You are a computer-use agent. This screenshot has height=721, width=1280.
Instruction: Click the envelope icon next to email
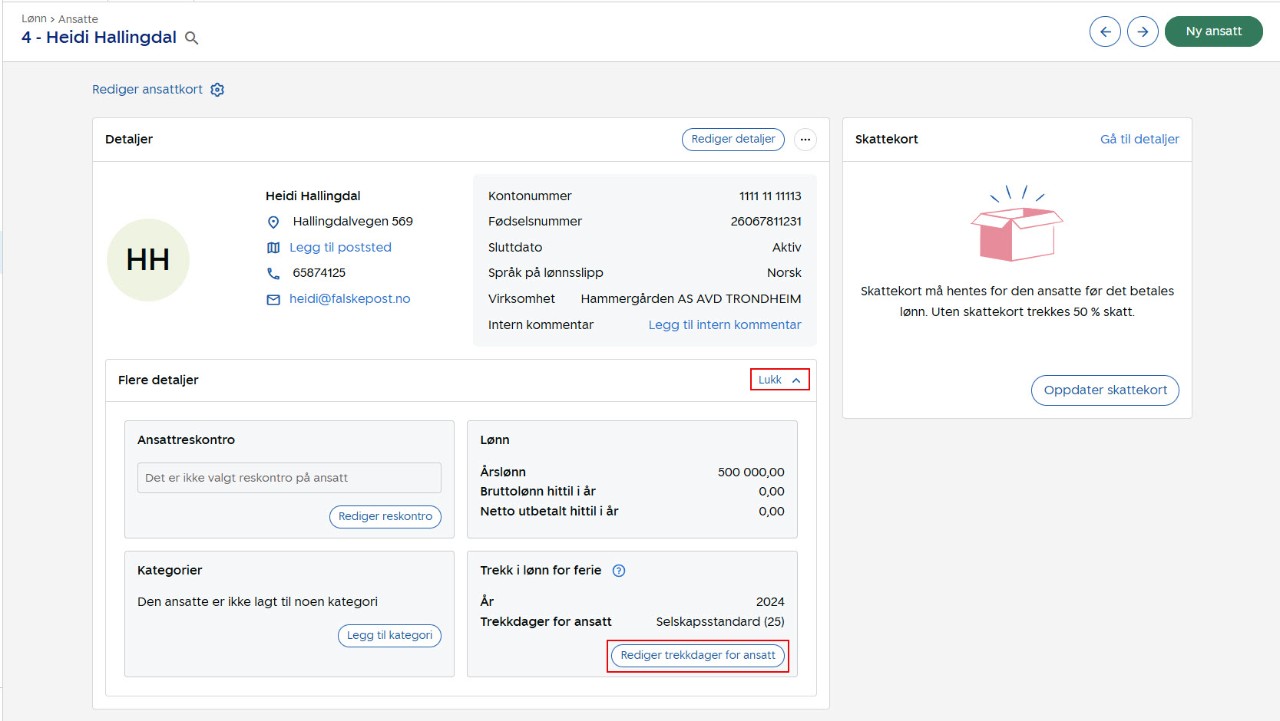[273, 299]
